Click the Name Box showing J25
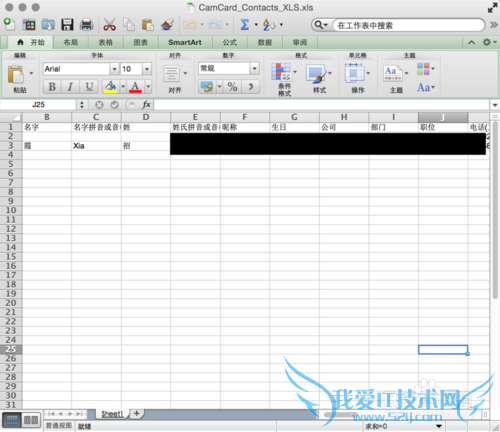500x432 pixels. coord(38,105)
